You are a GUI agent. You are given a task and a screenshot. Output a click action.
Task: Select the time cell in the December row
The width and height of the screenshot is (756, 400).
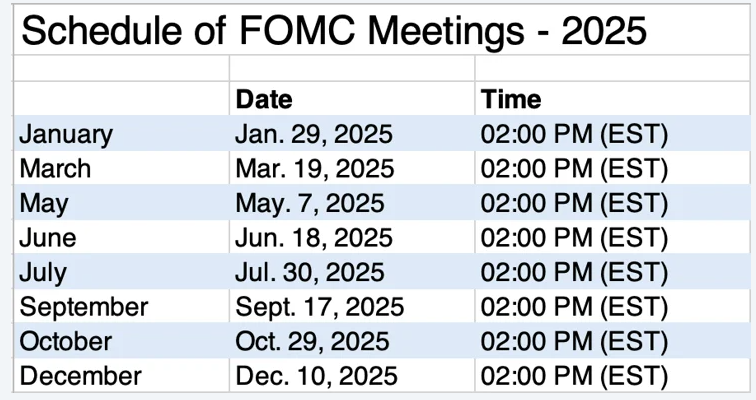(612, 375)
